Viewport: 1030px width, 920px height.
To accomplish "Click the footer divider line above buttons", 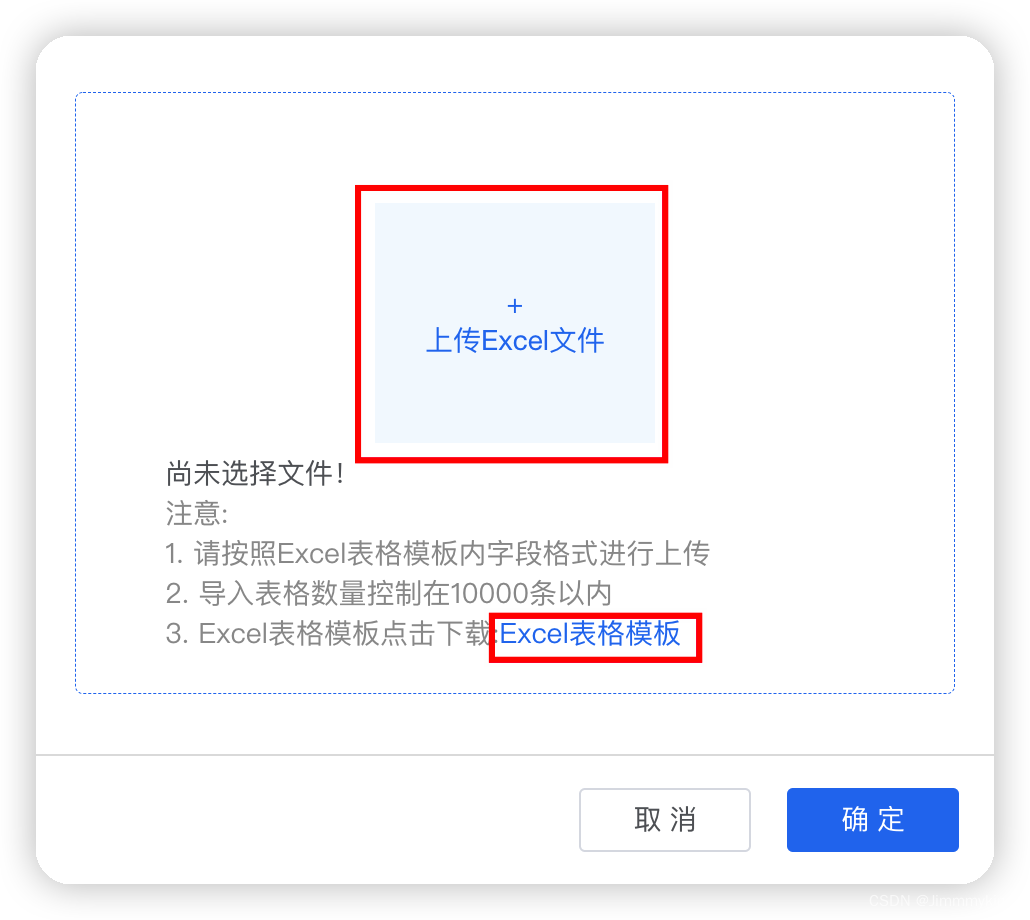I will coord(515,755).
